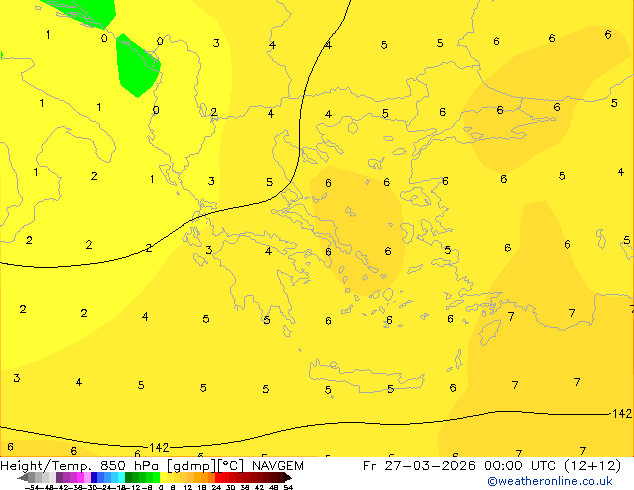Screen dimensions: 634x490
Task: Pick the yellow swatch in the temperature legend
Action: click(x=163, y=477)
